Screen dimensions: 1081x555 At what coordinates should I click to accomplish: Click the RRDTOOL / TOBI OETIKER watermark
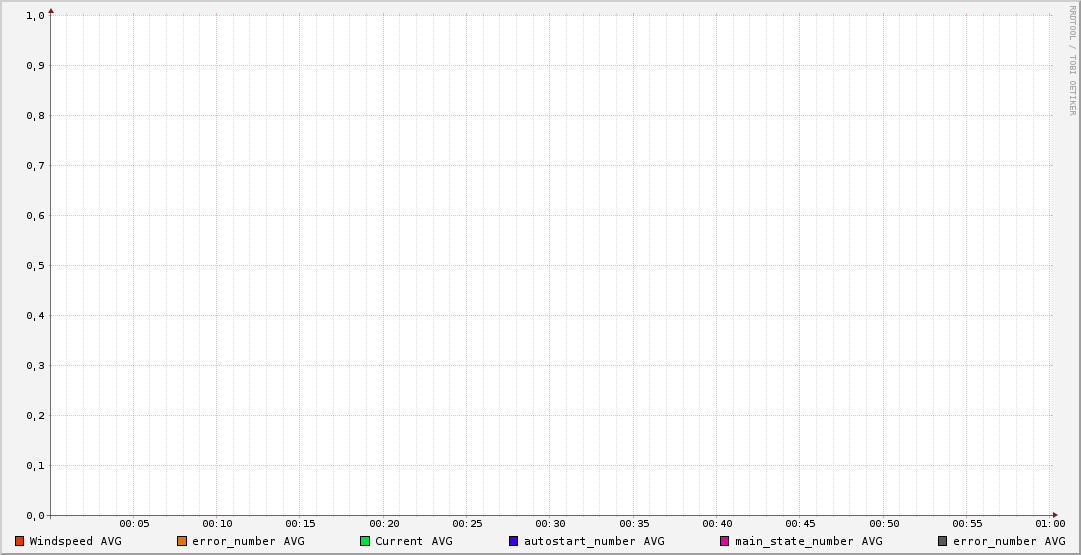pos(1072,61)
